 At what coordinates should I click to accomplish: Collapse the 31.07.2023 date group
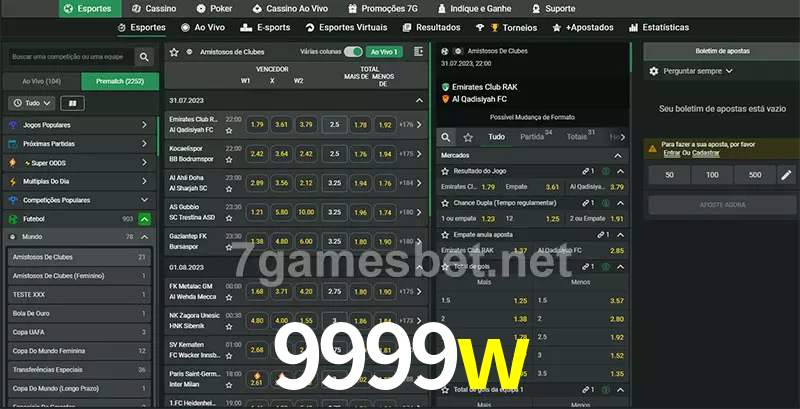[419, 101]
